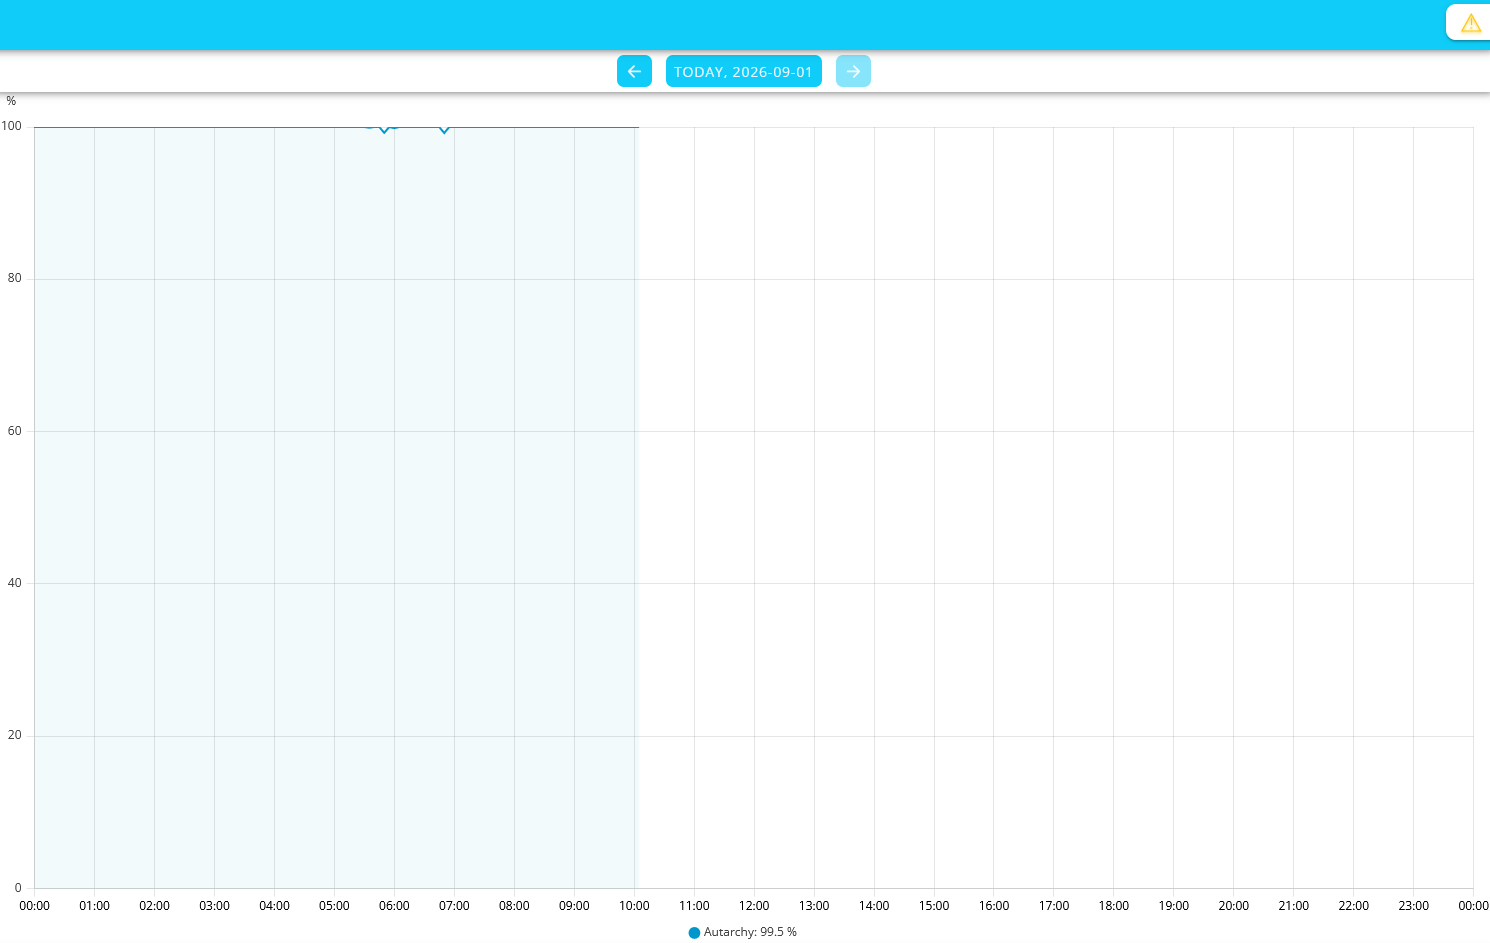This screenshot has height=943, width=1490.
Task: Click the 20 y-axis label
Action: (15, 735)
